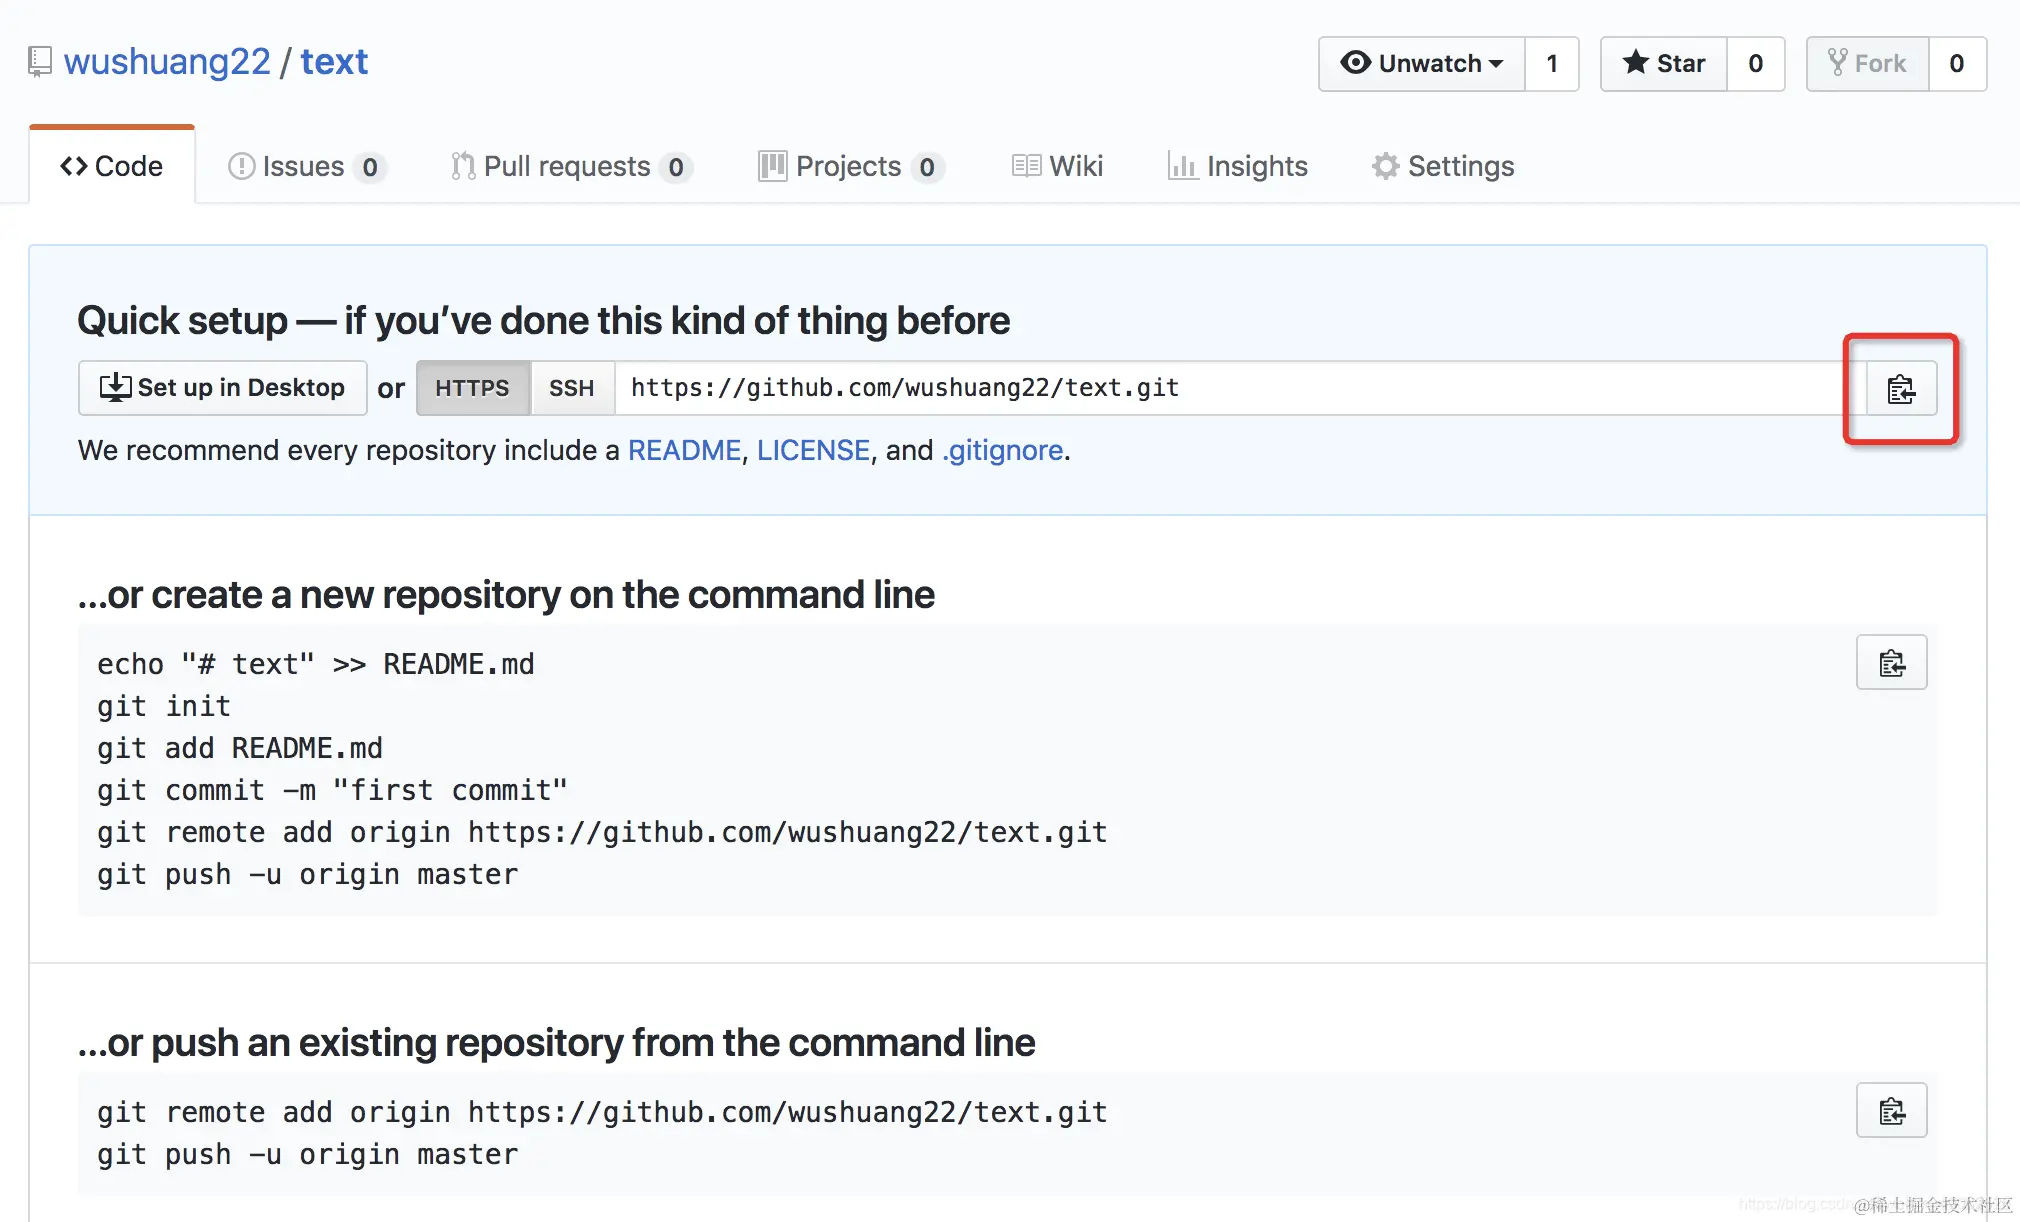The height and width of the screenshot is (1222, 2020).
Task: Star this repository
Action: [x=1664, y=63]
